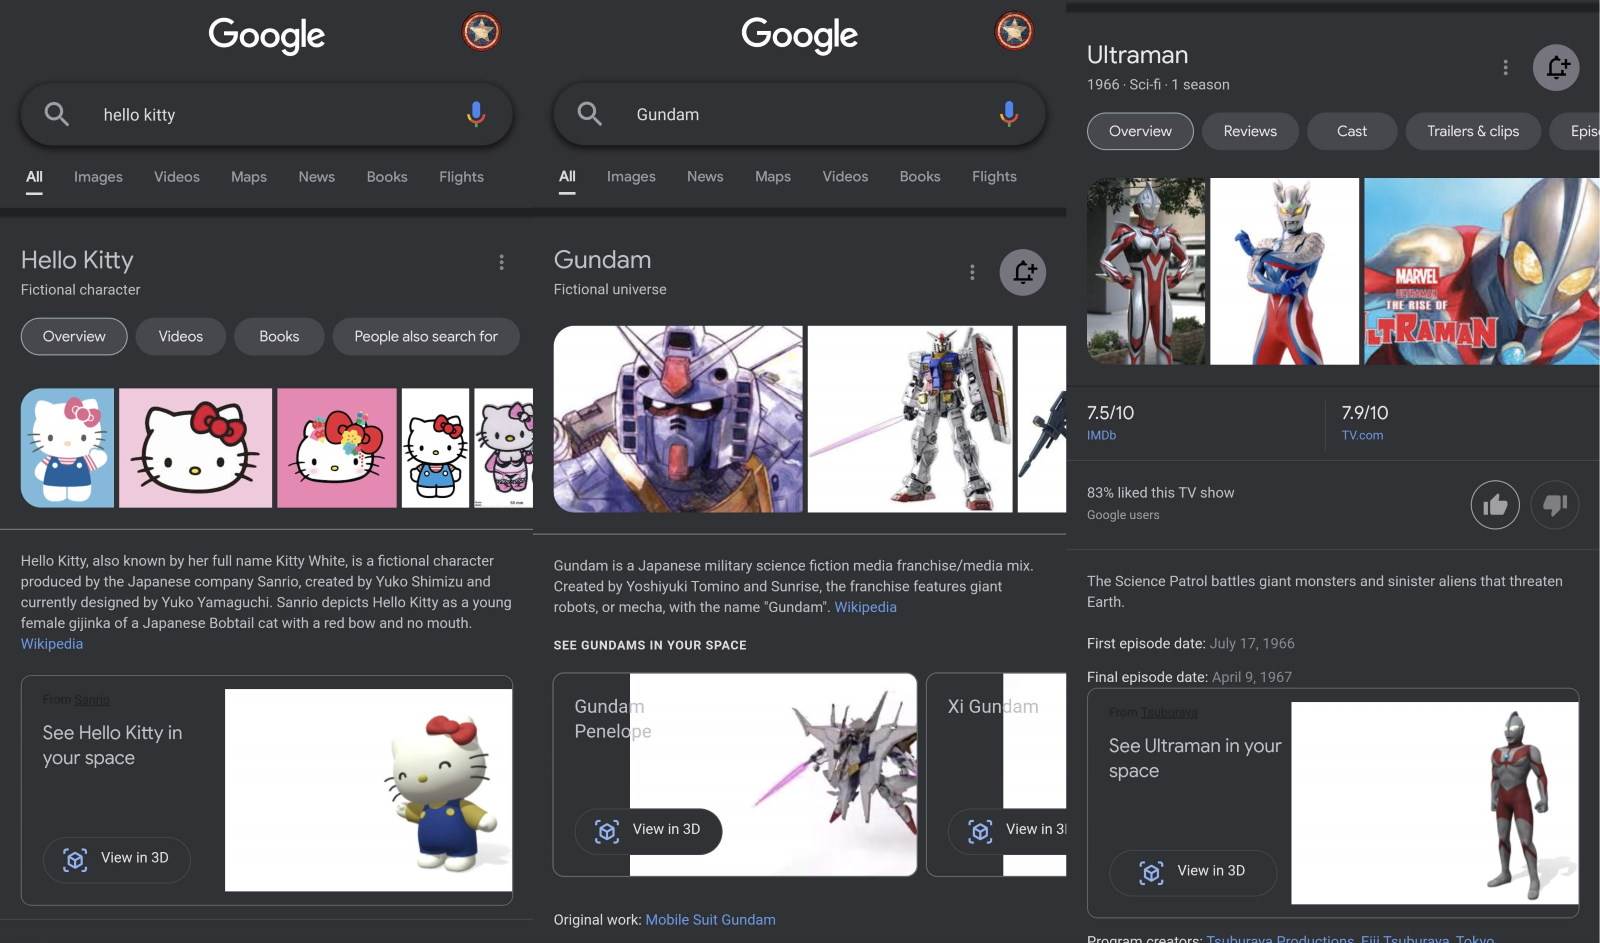
Task: Select Flights tab on hello kitty search
Action: 461,177
